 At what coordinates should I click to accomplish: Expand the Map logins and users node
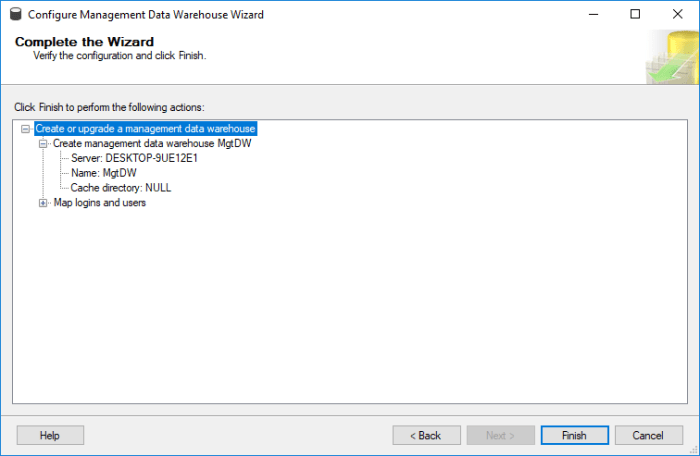[x=44, y=203]
